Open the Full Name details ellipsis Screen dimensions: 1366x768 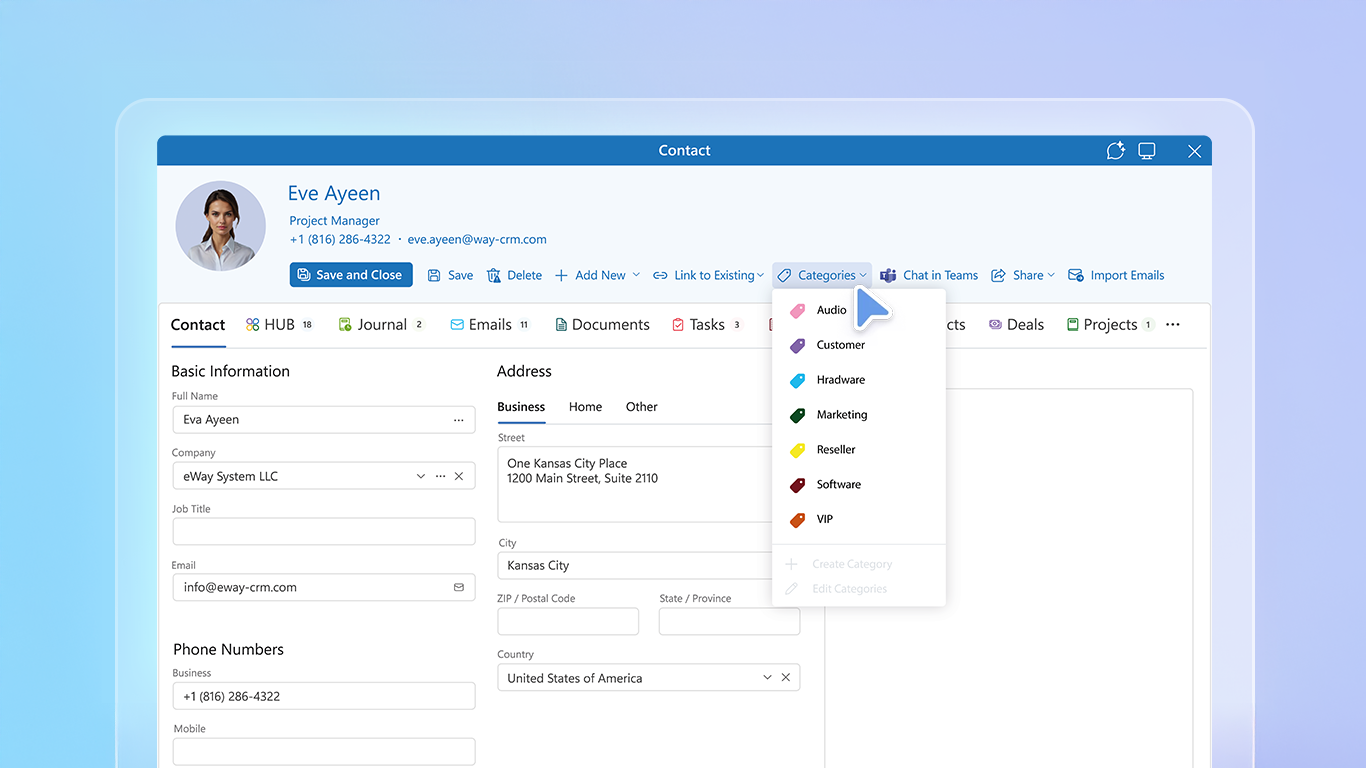coord(459,420)
